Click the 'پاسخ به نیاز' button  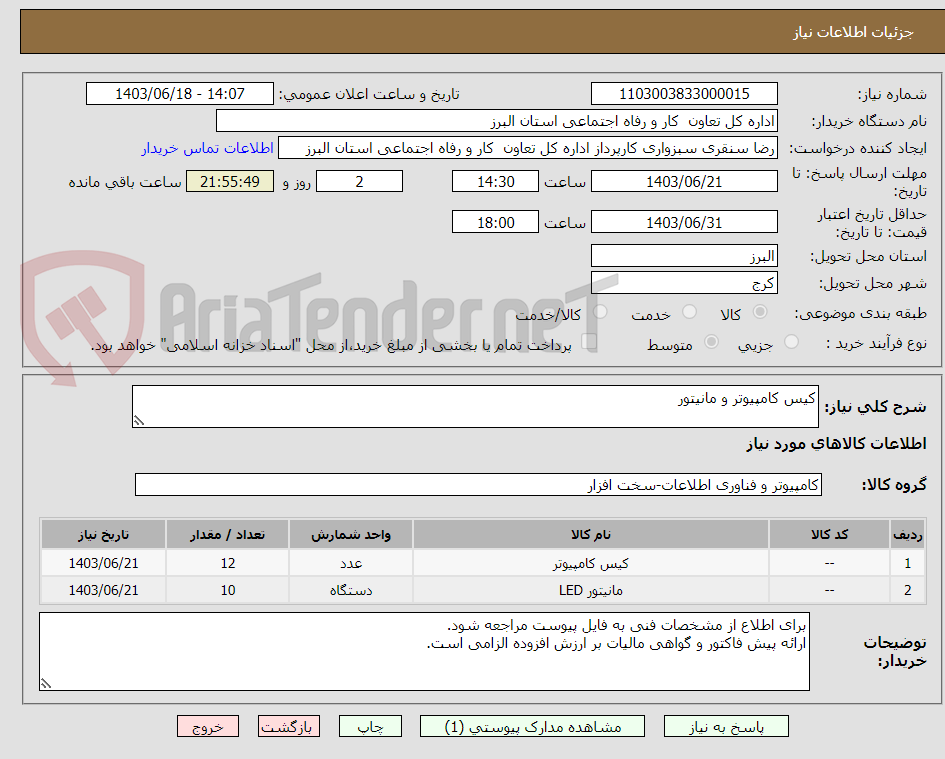pyautogui.click(x=726, y=726)
